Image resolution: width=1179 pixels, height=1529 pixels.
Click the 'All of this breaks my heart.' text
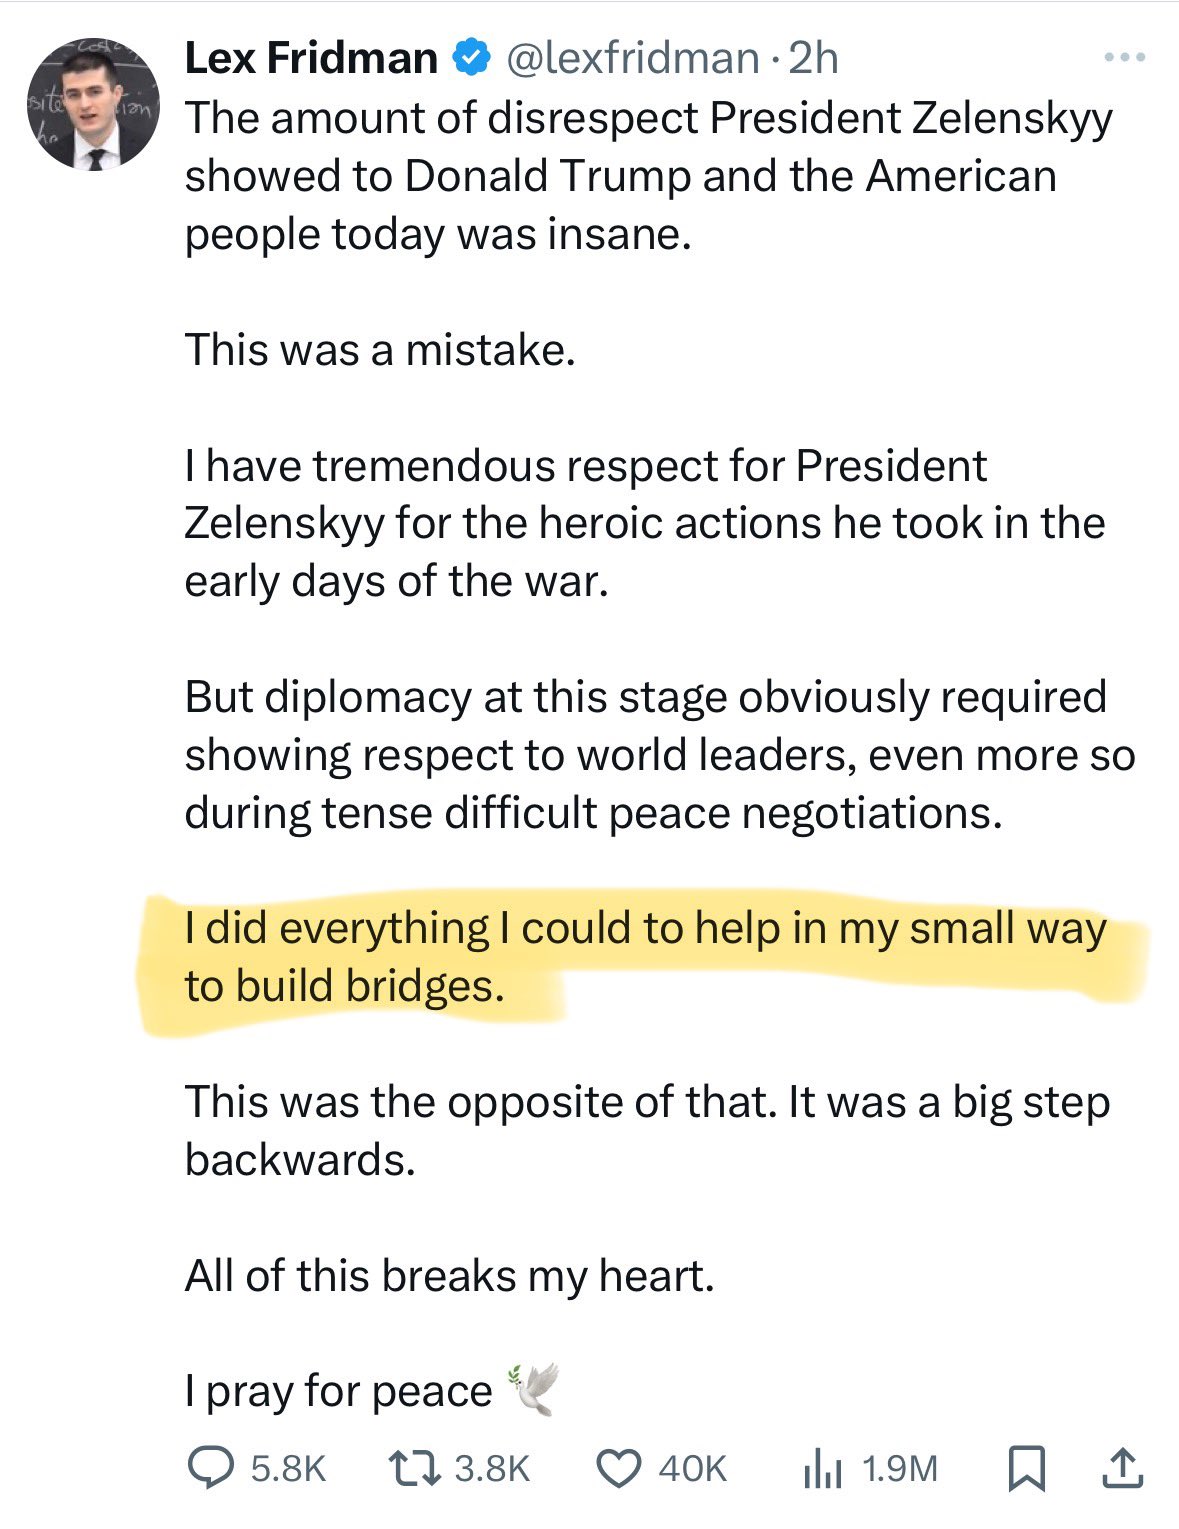[x=450, y=1276]
